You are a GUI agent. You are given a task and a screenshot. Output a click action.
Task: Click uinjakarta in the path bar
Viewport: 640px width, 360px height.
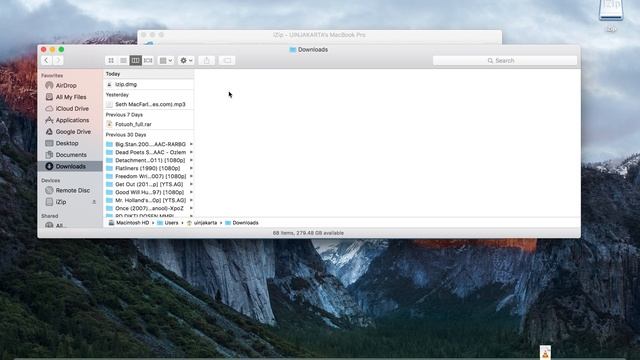[202, 223]
